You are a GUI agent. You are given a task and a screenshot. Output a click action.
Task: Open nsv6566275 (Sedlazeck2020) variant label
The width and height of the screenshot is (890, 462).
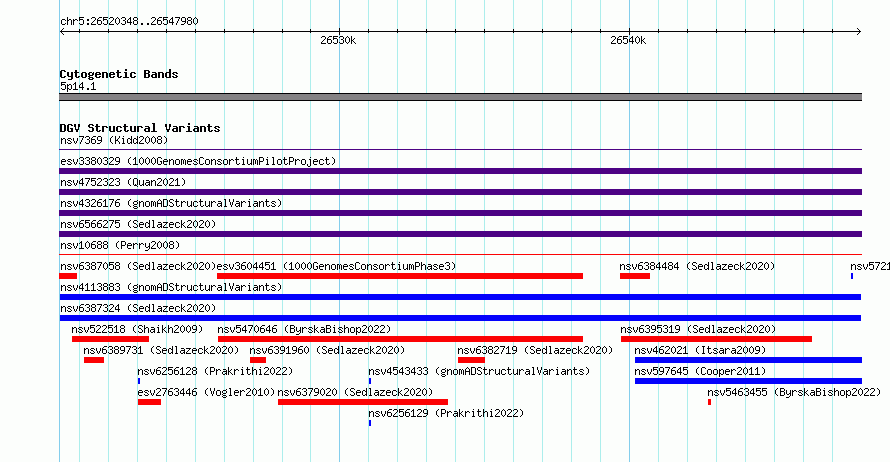point(138,224)
